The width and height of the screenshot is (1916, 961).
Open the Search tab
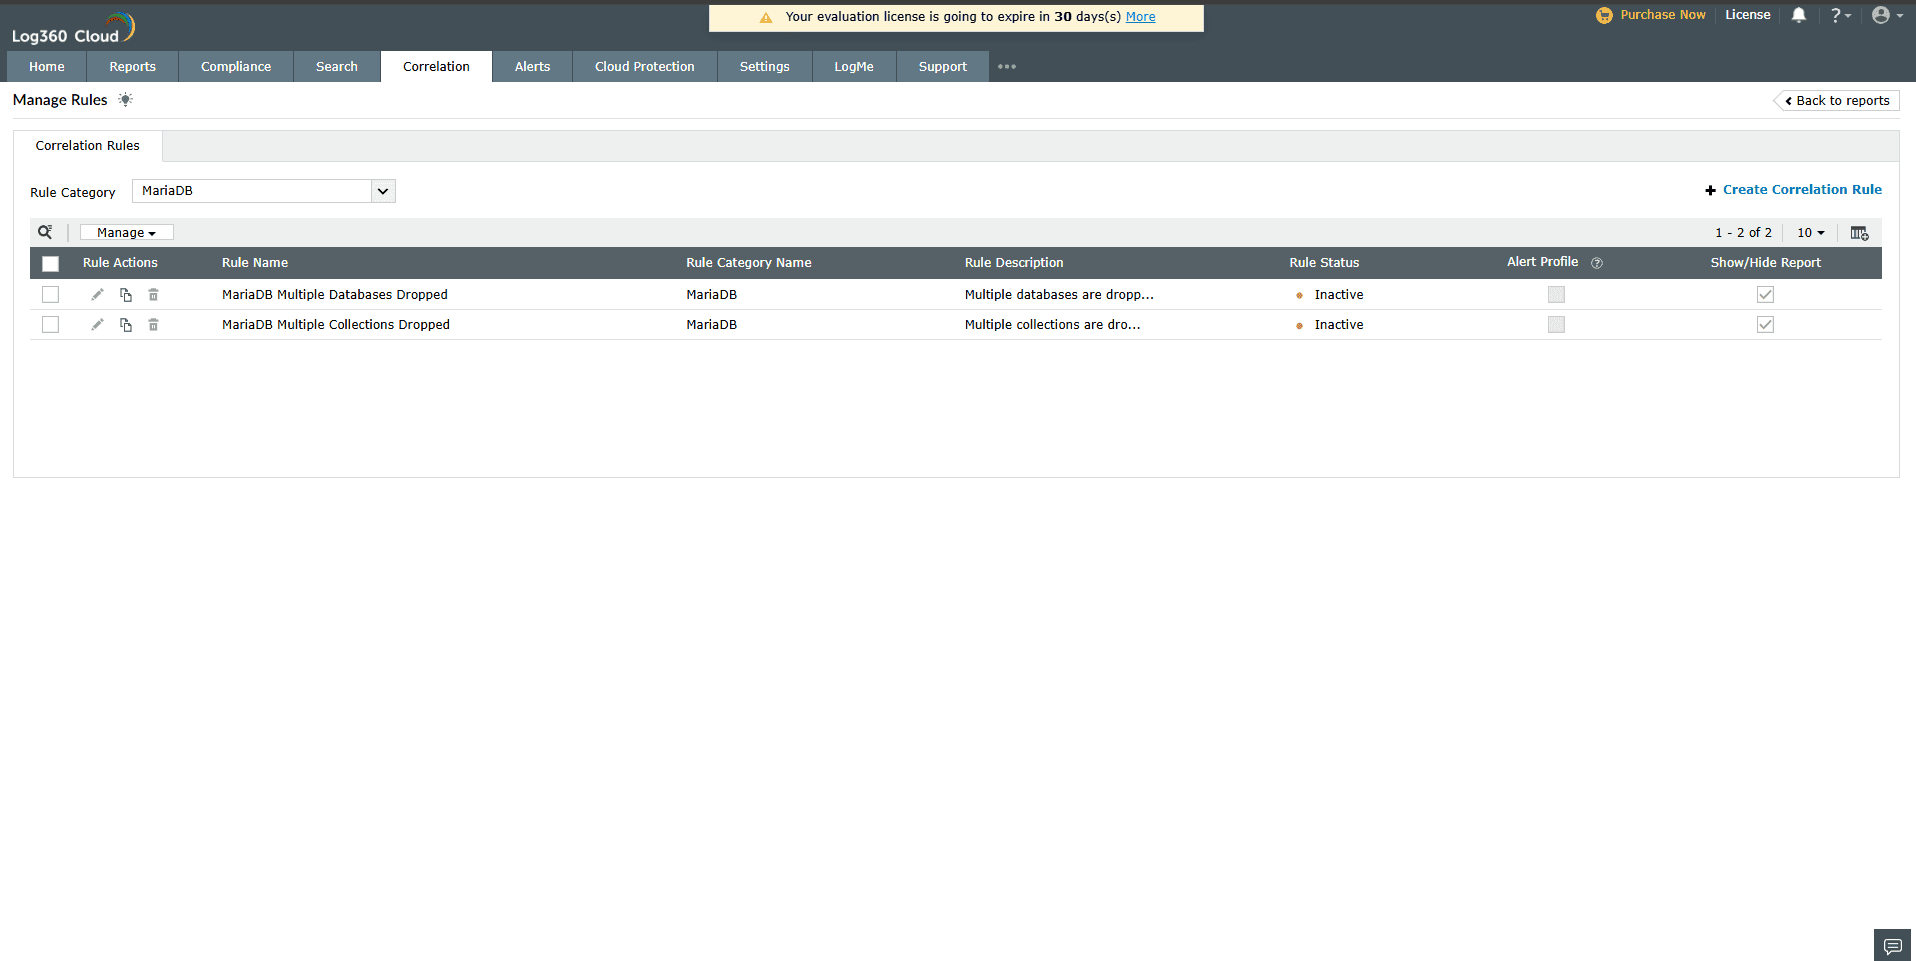pos(337,67)
